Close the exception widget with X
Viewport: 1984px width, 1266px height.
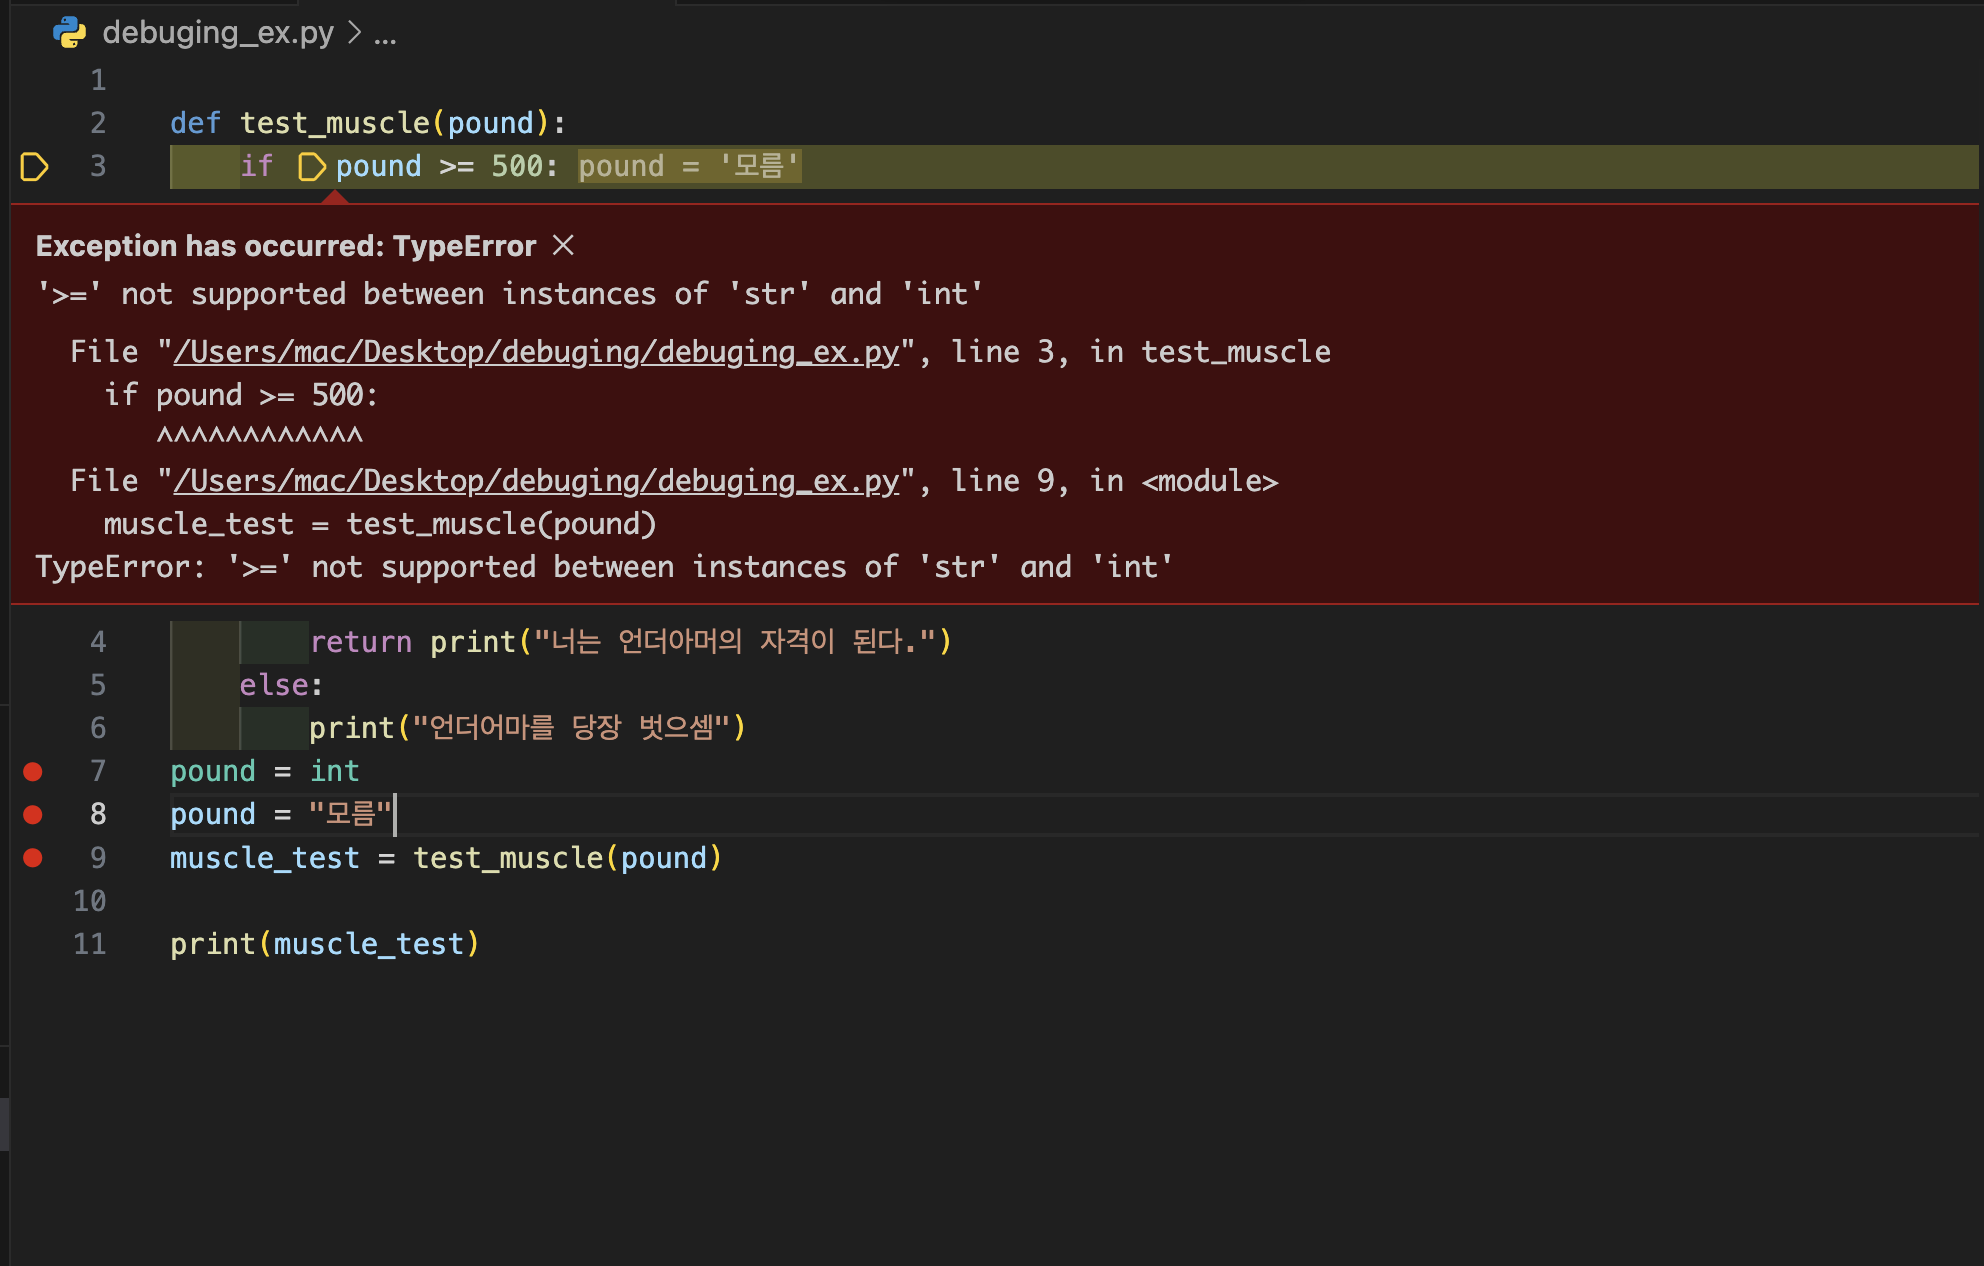[563, 245]
